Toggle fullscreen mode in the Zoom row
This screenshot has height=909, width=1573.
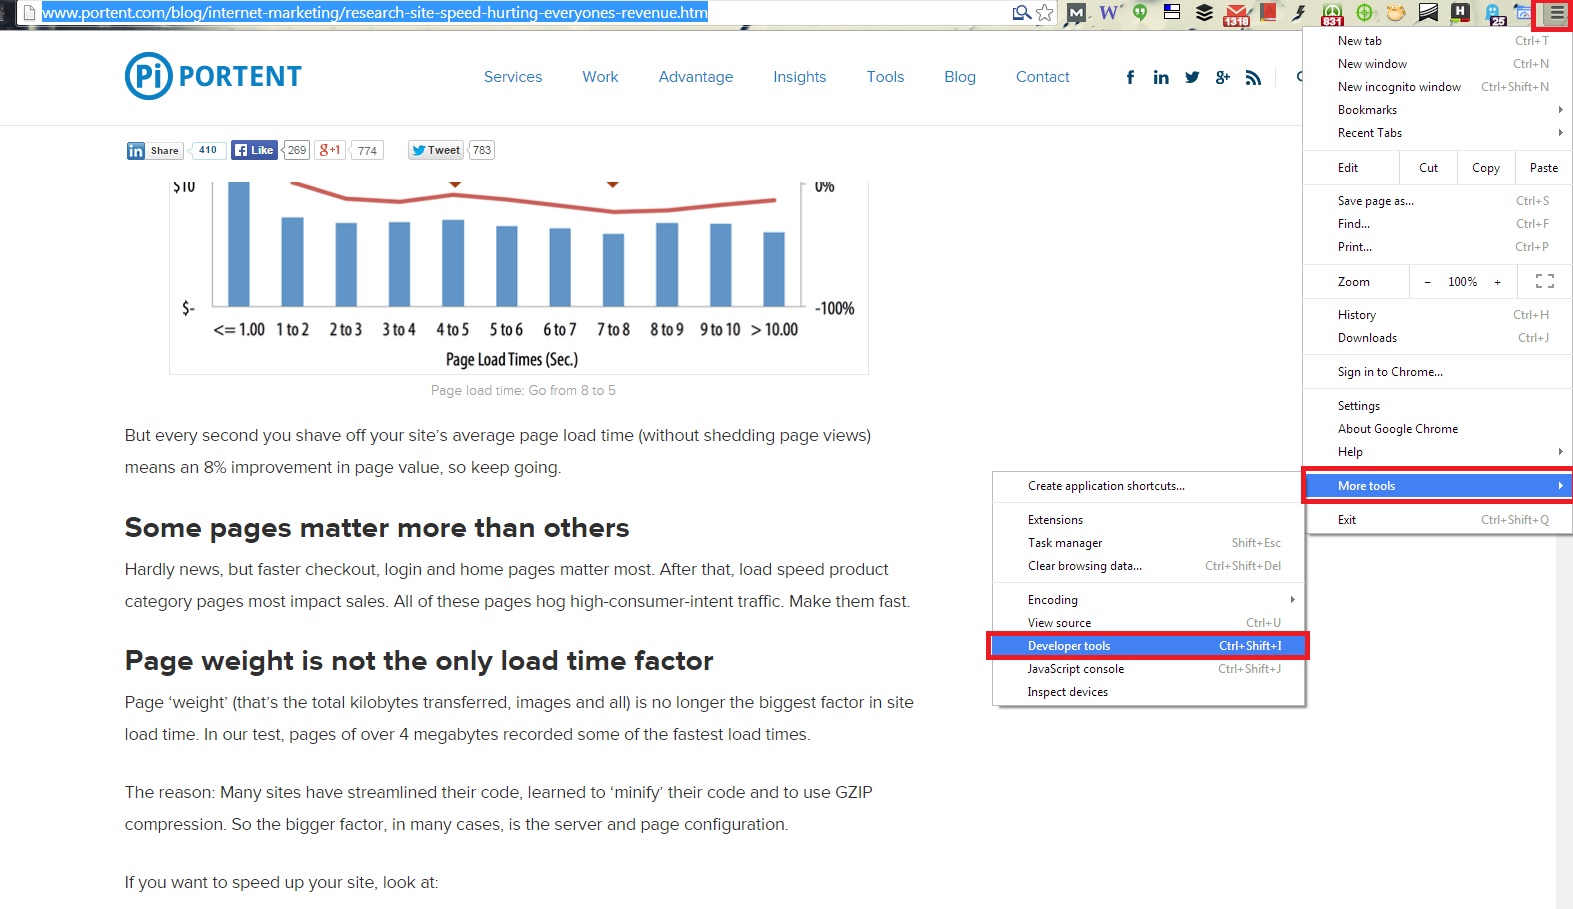1544,282
